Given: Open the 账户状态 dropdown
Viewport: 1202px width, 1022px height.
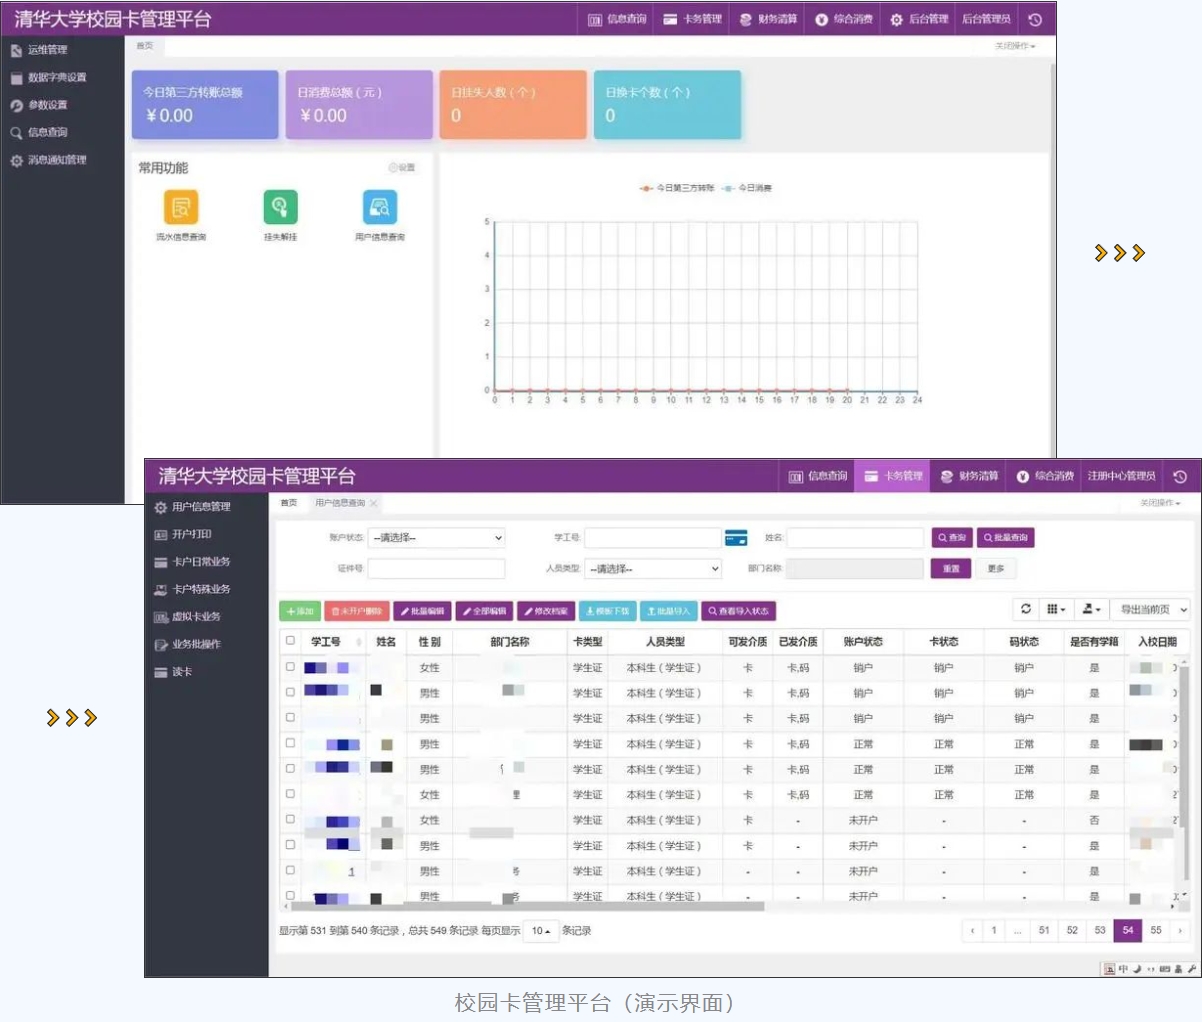Looking at the screenshot, I should [x=437, y=538].
